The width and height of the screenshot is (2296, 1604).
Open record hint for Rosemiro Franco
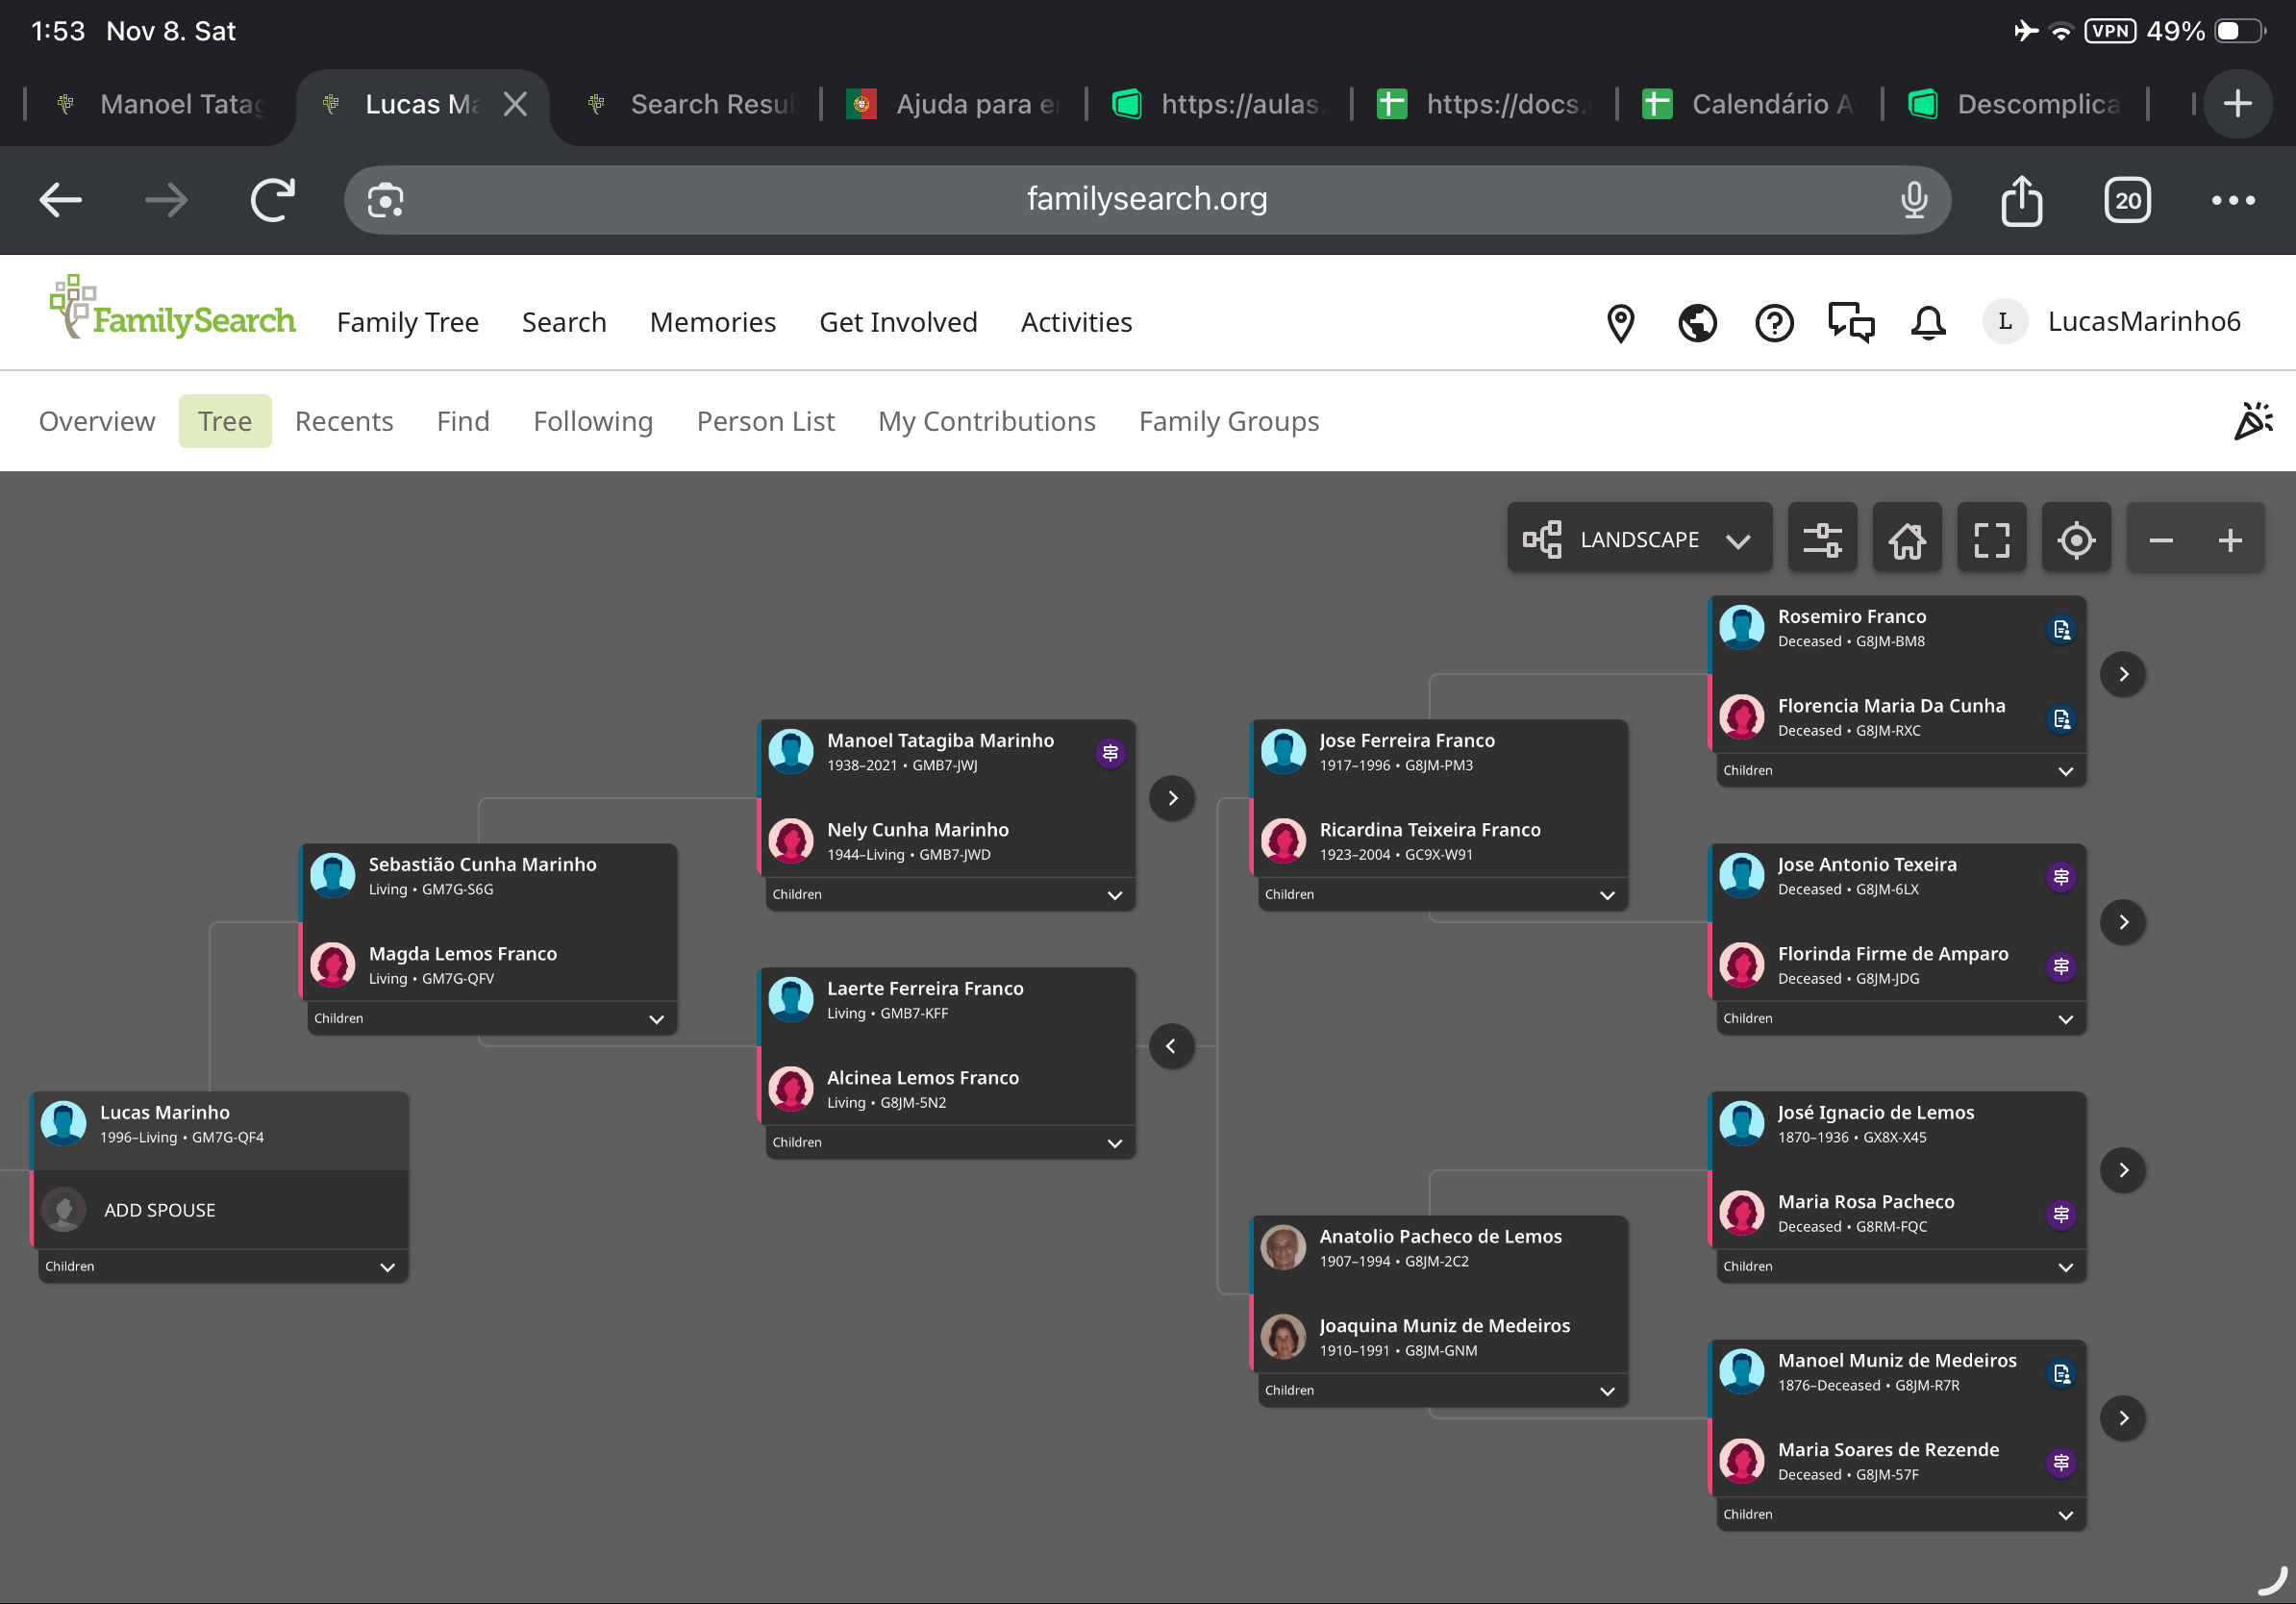click(x=2061, y=629)
